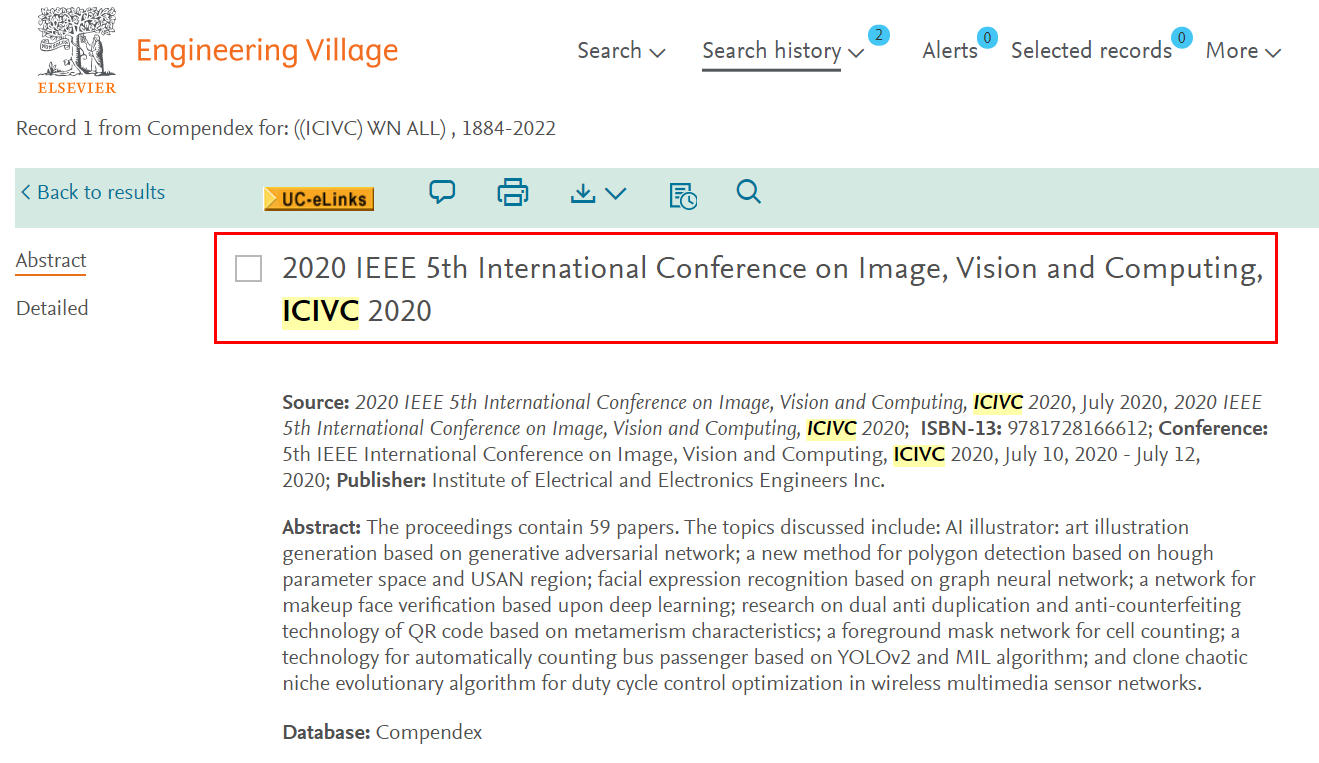This screenshot has width=1319, height=763.
Task: Open the Engineering Village home link
Action: 267,51
